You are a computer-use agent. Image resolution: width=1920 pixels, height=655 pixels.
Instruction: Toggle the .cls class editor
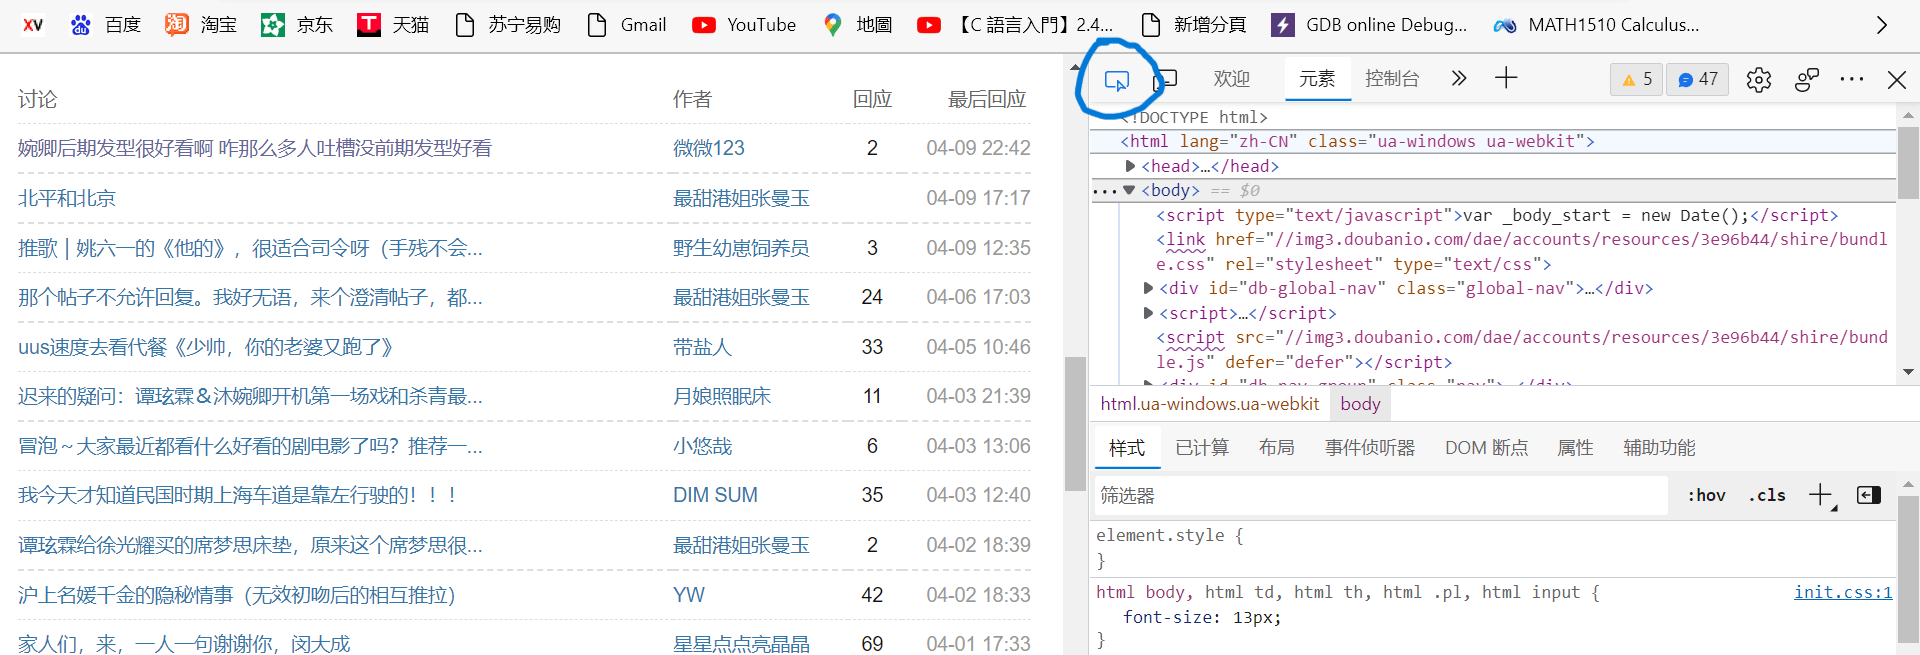[x=1767, y=495]
